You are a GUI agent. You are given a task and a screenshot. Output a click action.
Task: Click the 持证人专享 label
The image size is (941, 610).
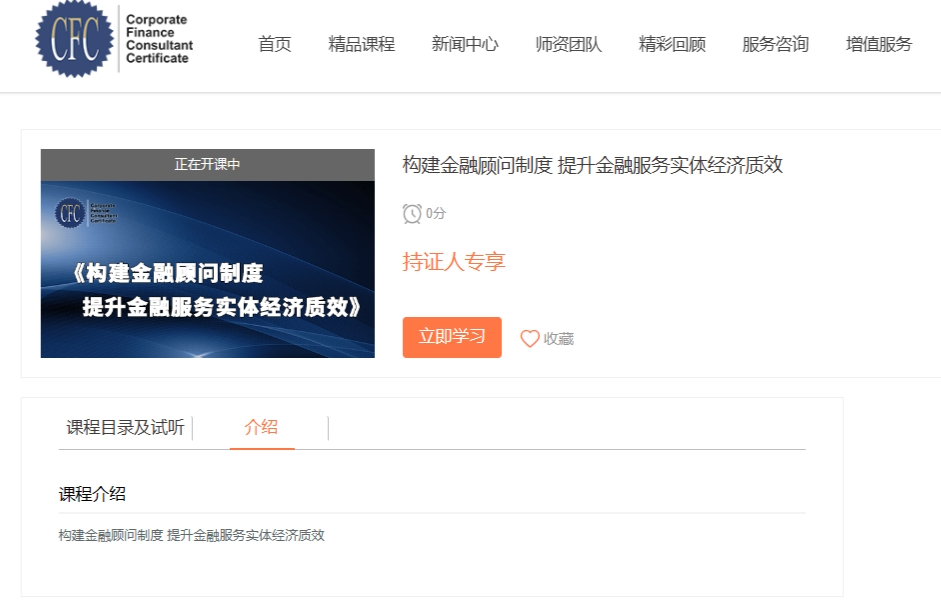point(454,262)
